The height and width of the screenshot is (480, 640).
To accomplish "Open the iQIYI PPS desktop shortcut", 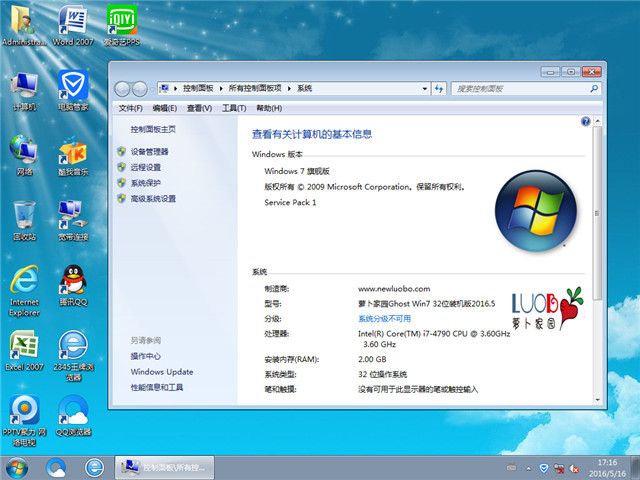I will tap(122, 25).
